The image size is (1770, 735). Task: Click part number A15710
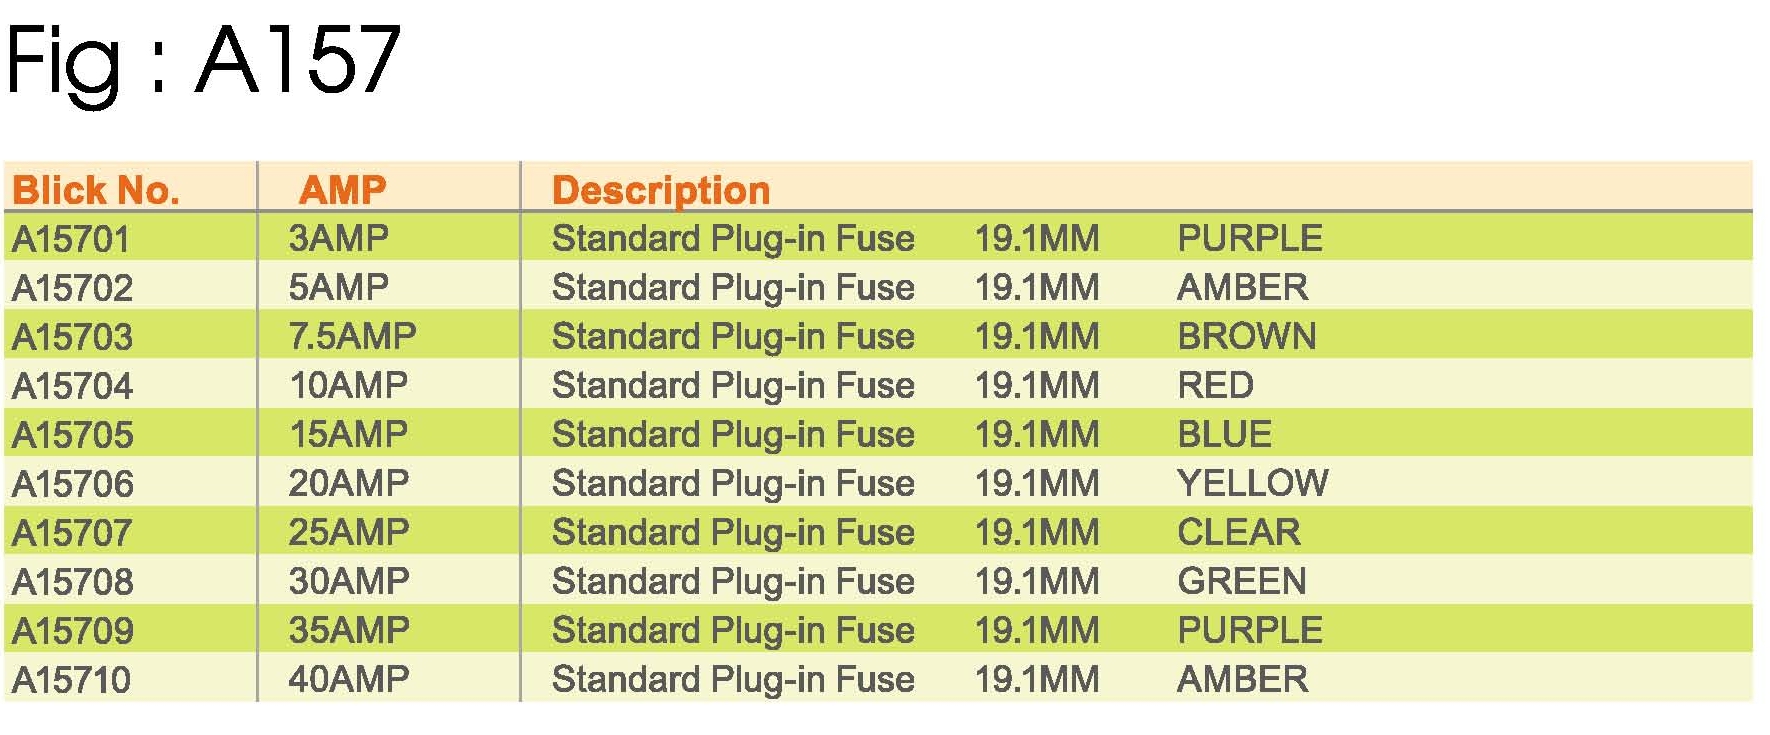click(71, 680)
